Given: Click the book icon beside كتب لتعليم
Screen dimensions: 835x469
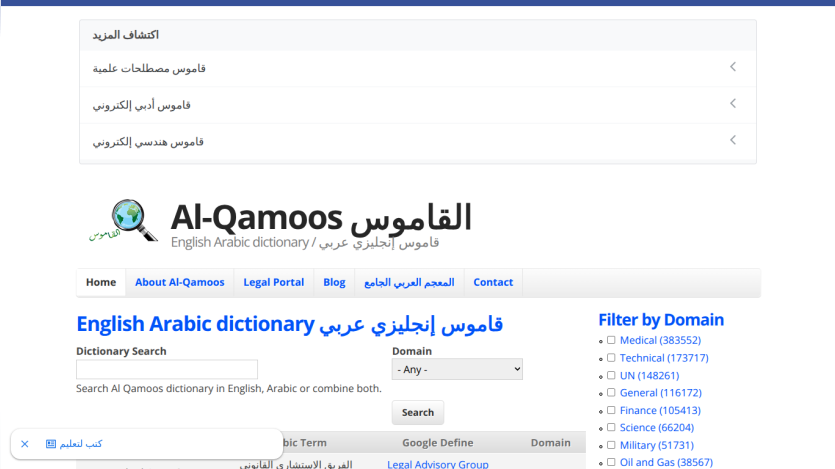Looking at the screenshot, I should [51, 444].
